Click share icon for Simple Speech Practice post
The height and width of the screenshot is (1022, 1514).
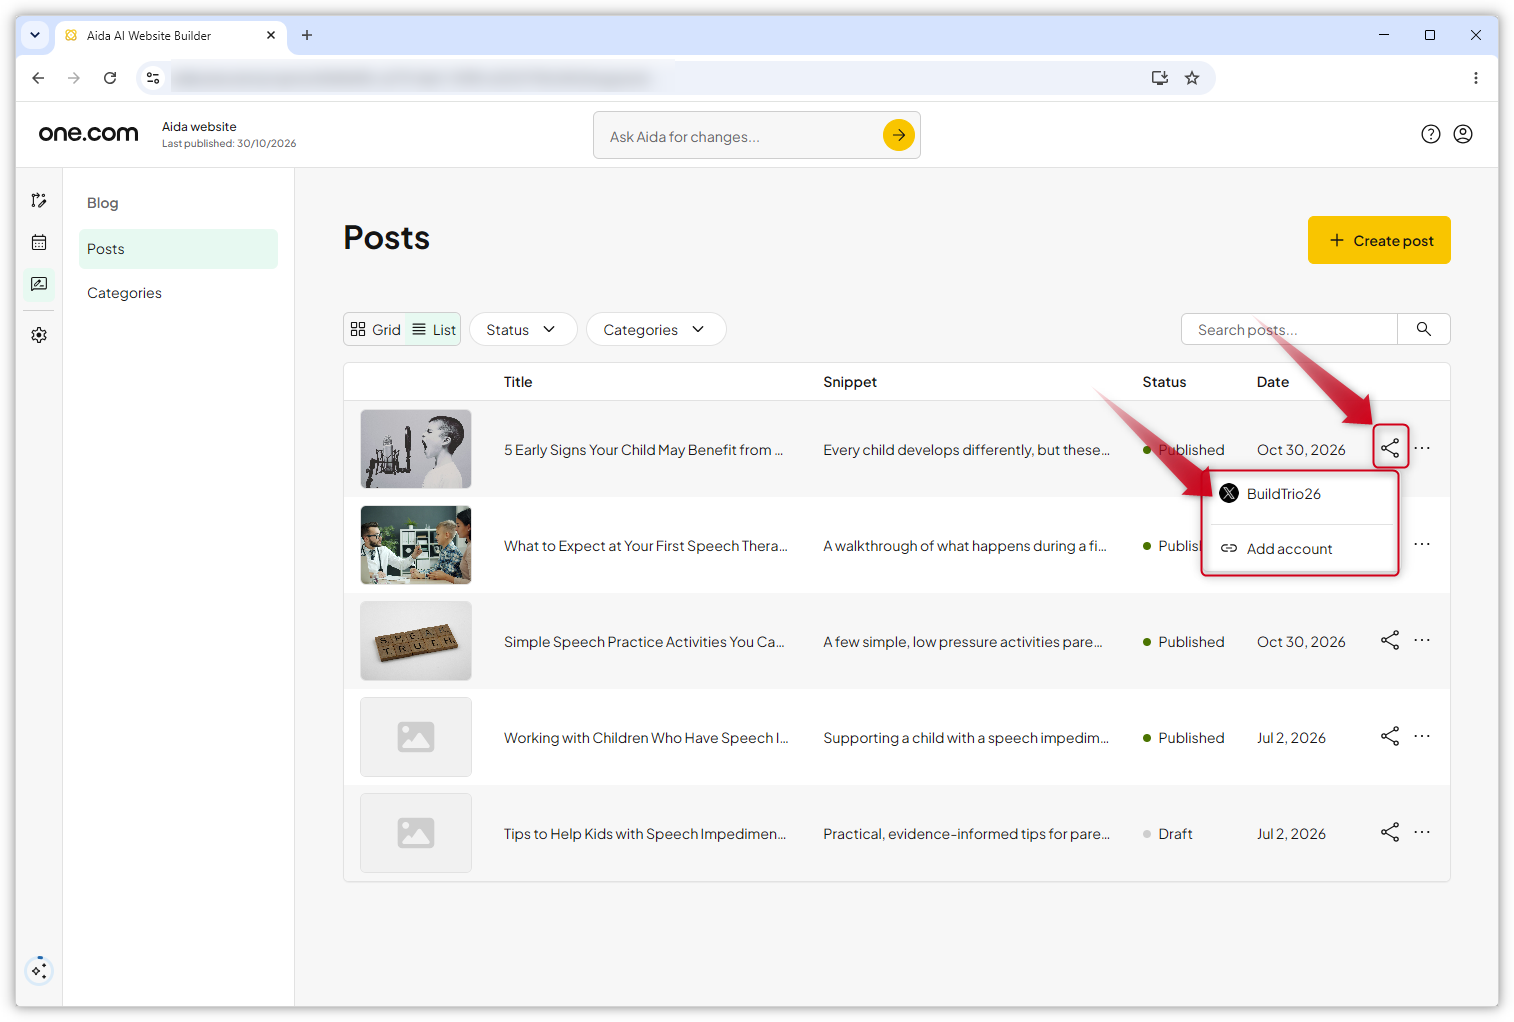1390,640
